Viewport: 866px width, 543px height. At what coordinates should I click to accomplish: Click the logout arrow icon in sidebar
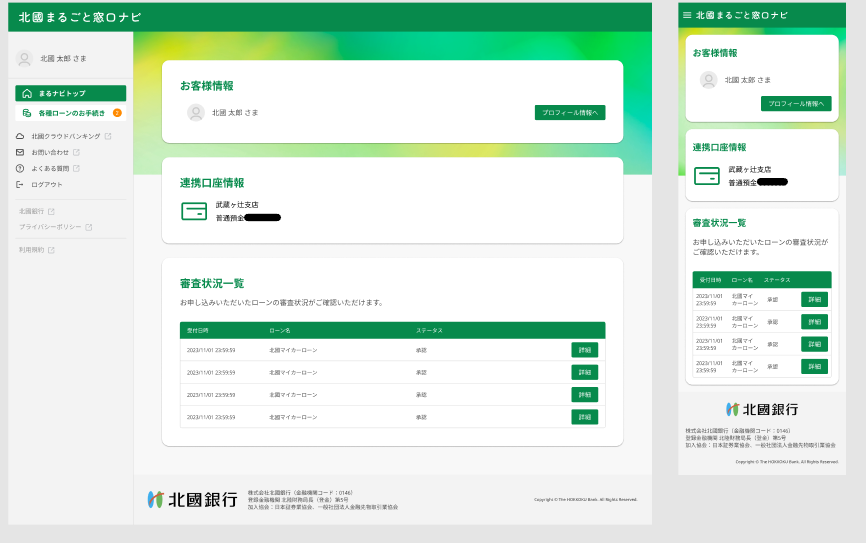(x=20, y=184)
